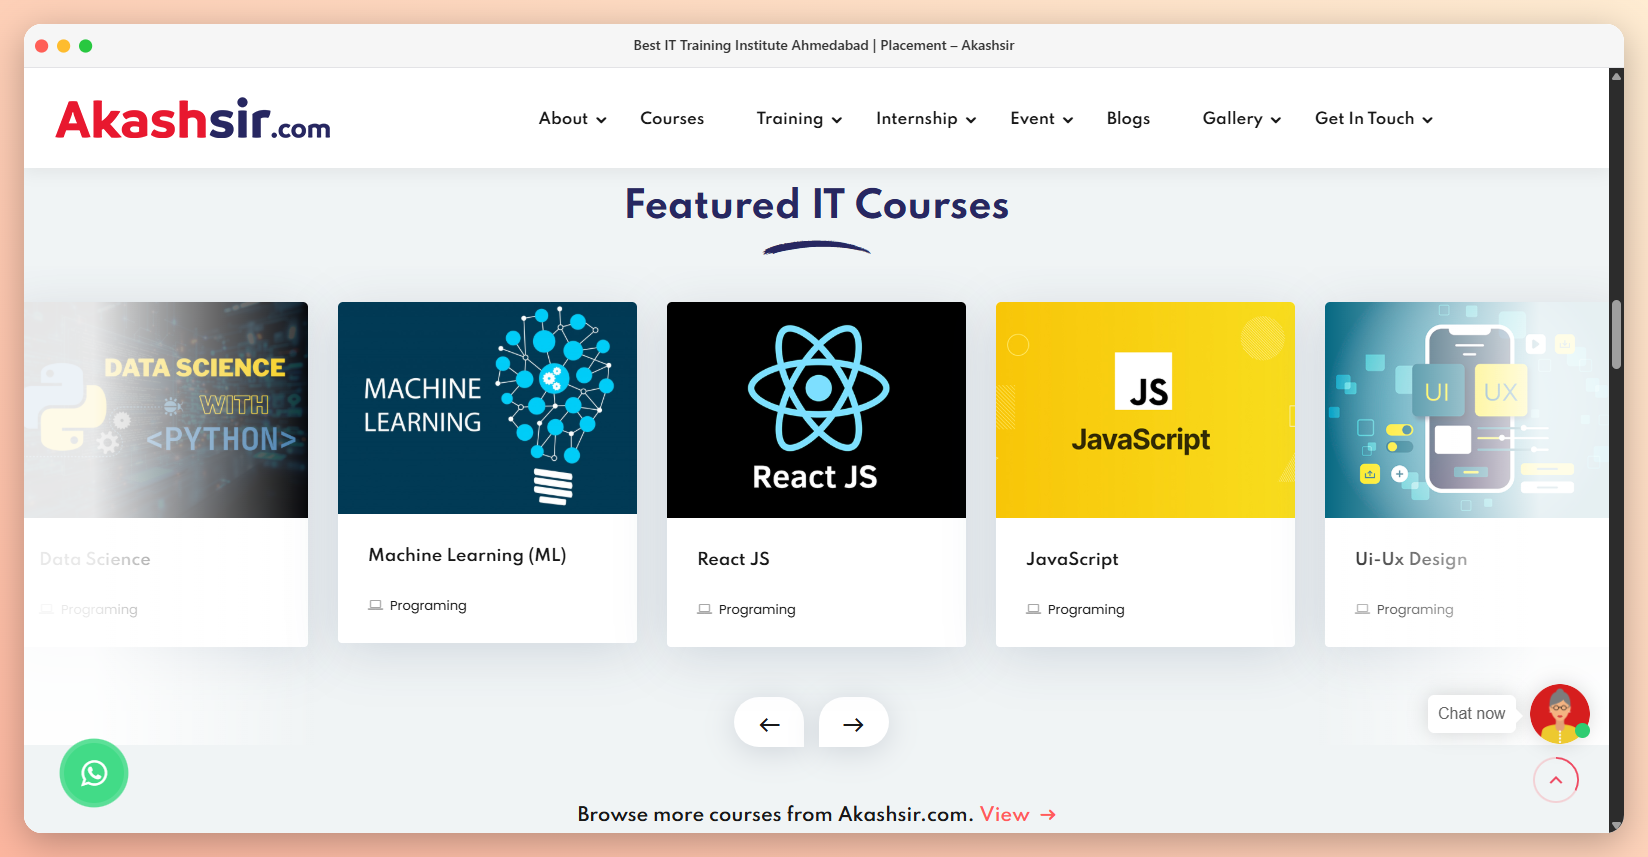The width and height of the screenshot is (1648, 857).
Task: Click the page vertical scrollbar thumb
Action: pyautogui.click(x=1616, y=334)
